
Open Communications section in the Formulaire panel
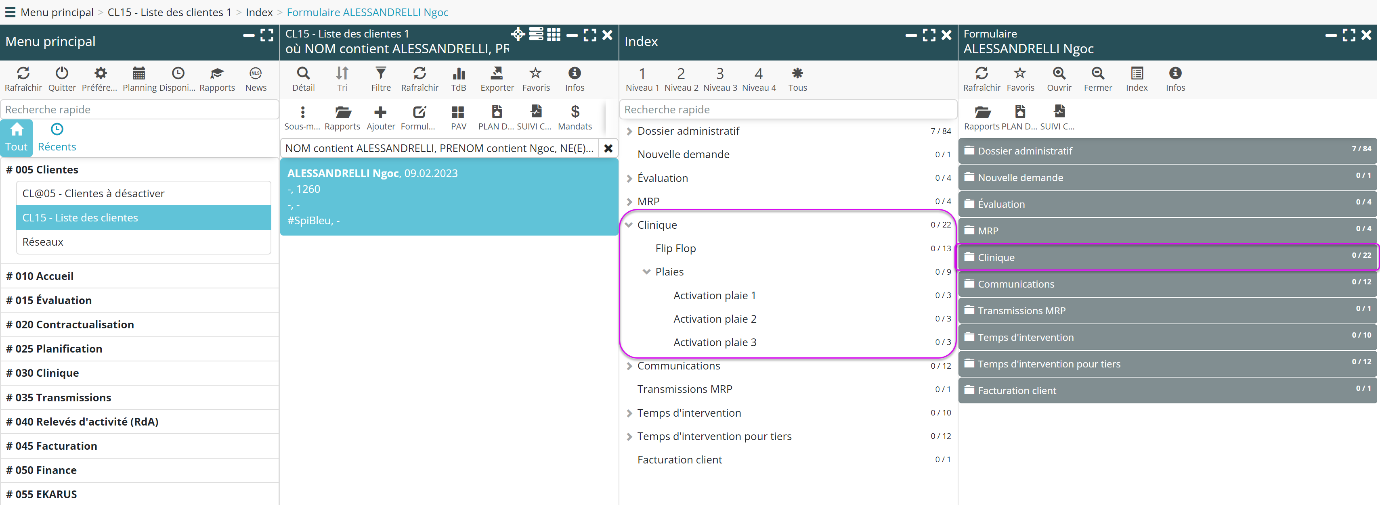coord(1016,284)
